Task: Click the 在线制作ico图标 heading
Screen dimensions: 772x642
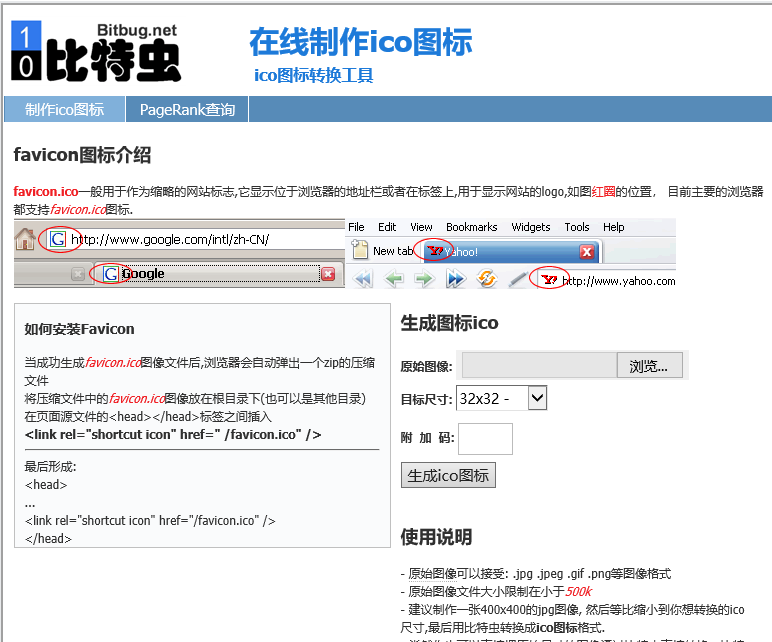Action: pos(360,41)
